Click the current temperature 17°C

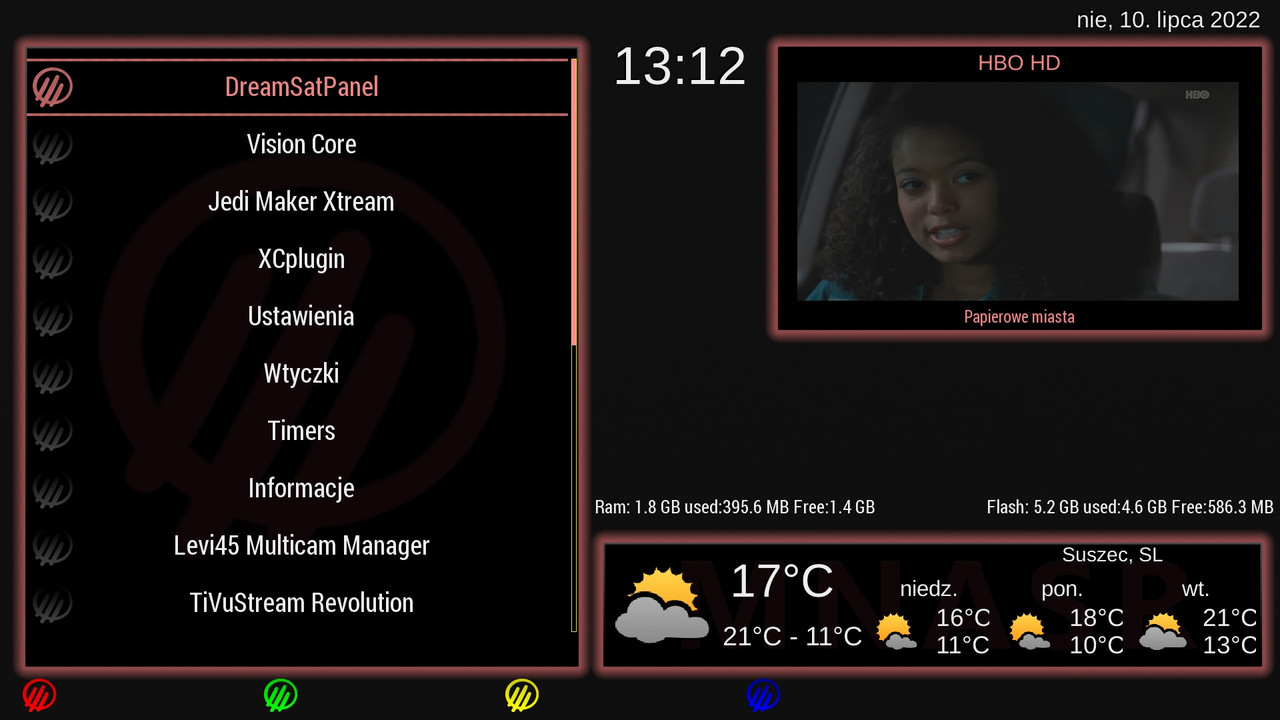[782, 581]
